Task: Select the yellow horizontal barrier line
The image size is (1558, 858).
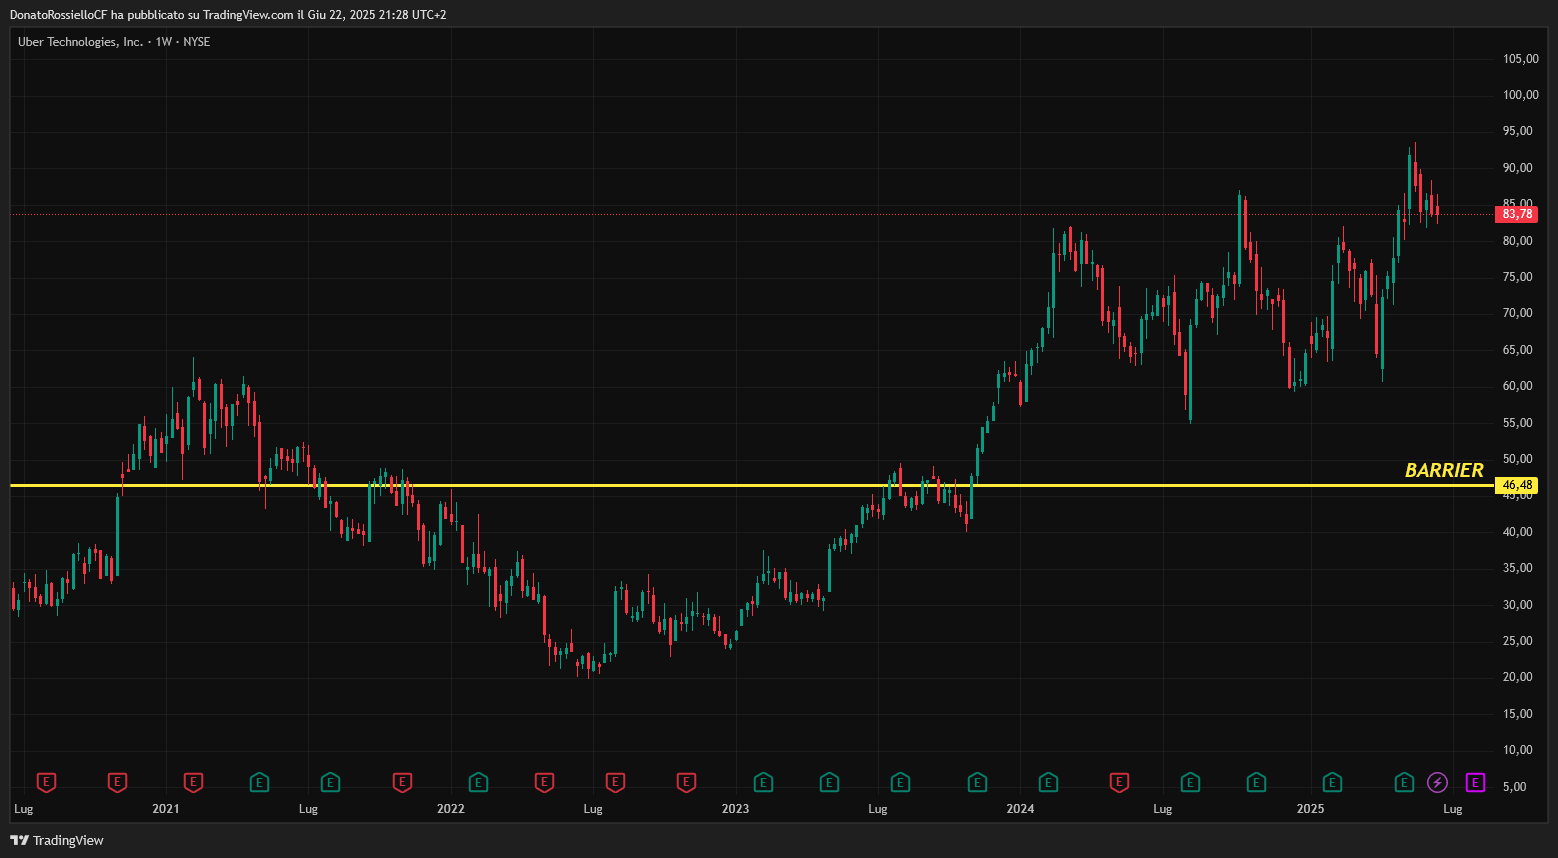Action: click(752, 485)
